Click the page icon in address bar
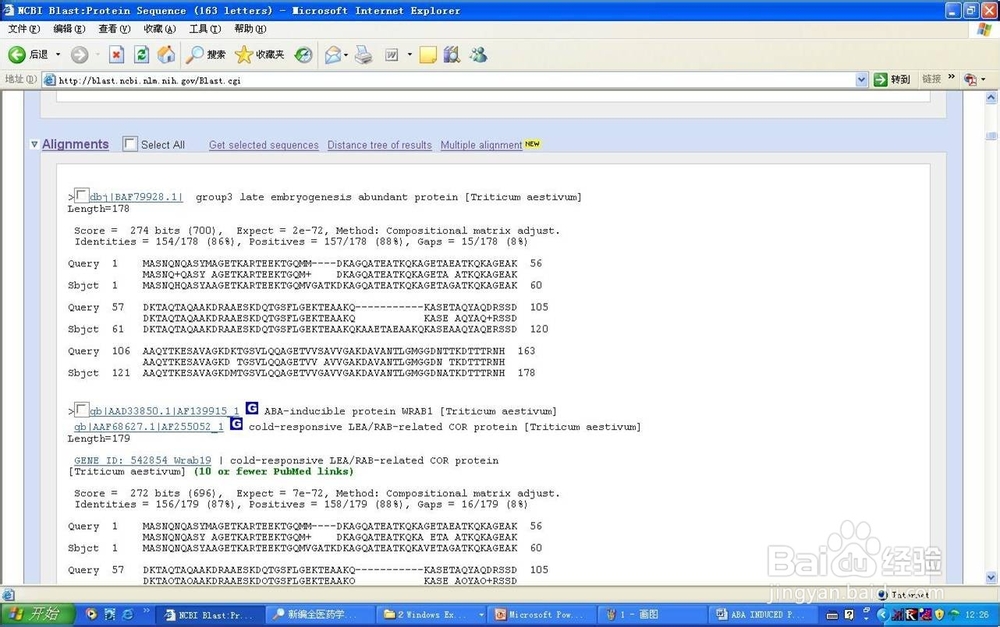This screenshot has width=1000, height=627. (x=49, y=80)
